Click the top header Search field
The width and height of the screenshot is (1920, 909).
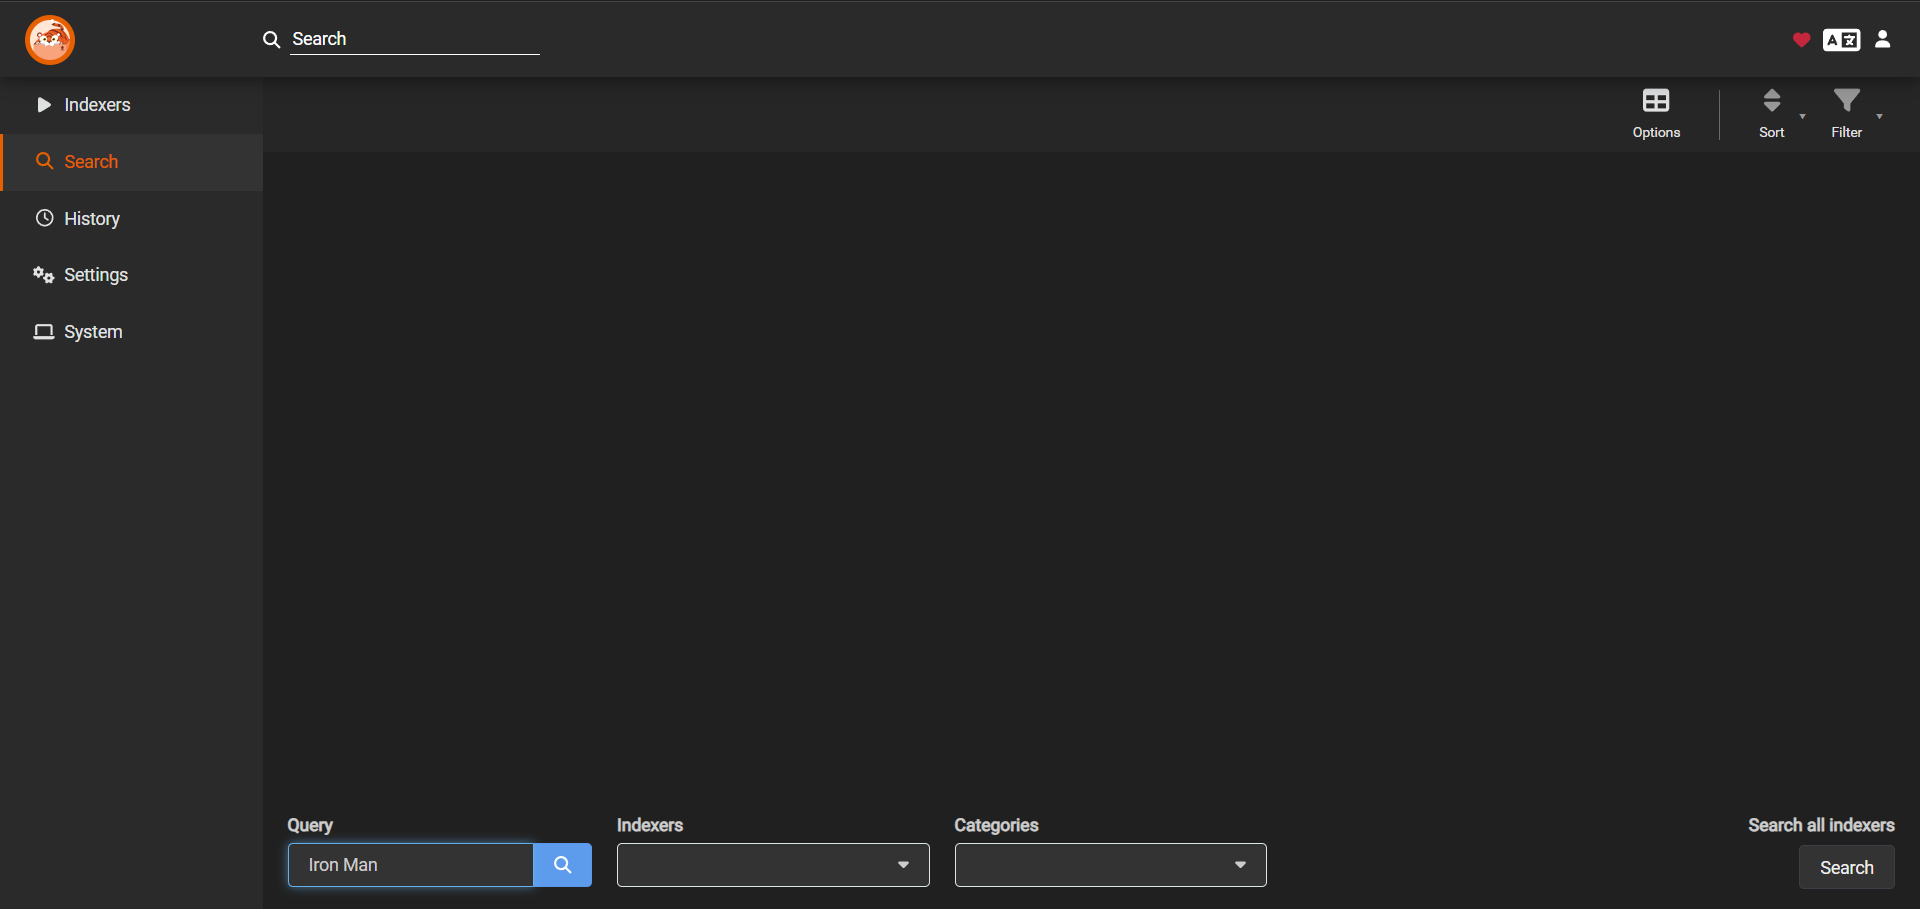(x=414, y=40)
